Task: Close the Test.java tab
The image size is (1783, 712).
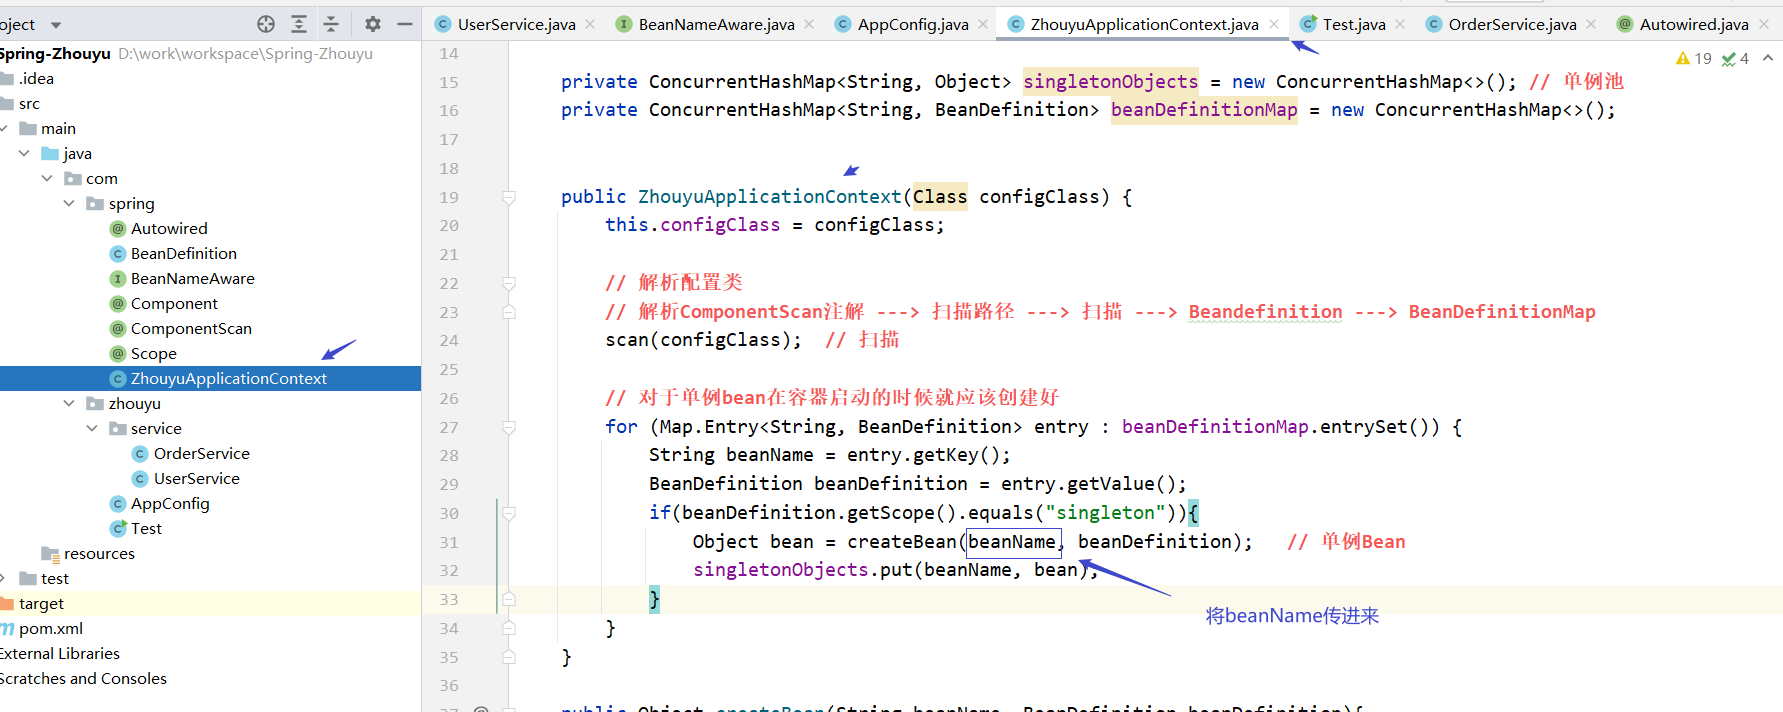Action: [x=1400, y=24]
